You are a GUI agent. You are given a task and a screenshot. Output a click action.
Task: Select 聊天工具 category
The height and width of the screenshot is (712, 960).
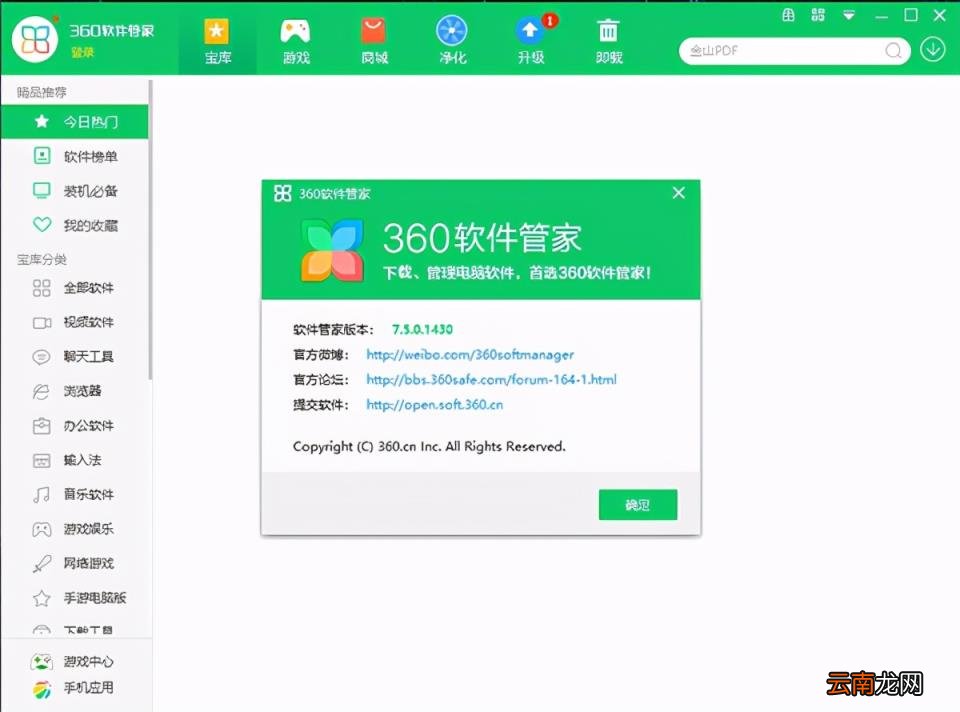74,356
